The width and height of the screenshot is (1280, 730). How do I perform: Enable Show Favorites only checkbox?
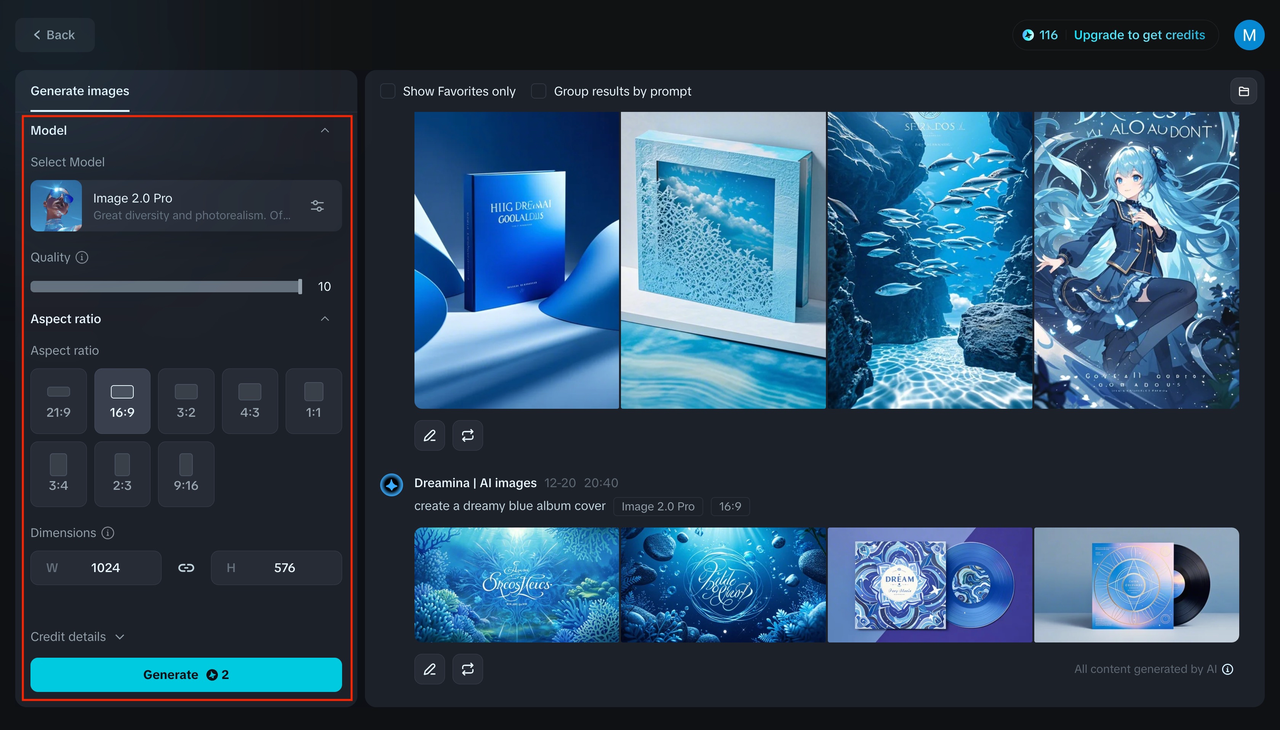[x=388, y=91]
